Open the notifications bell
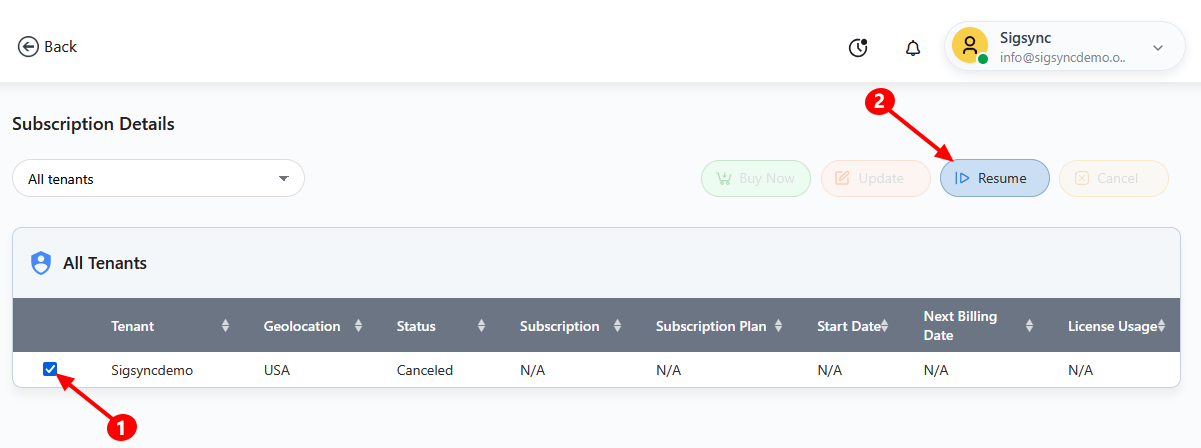Image resolution: width=1201 pixels, height=448 pixels. coord(913,48)
